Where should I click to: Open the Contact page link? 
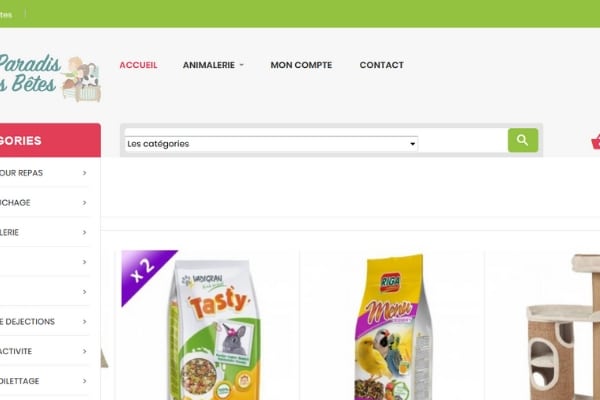(x=382, y=65)
